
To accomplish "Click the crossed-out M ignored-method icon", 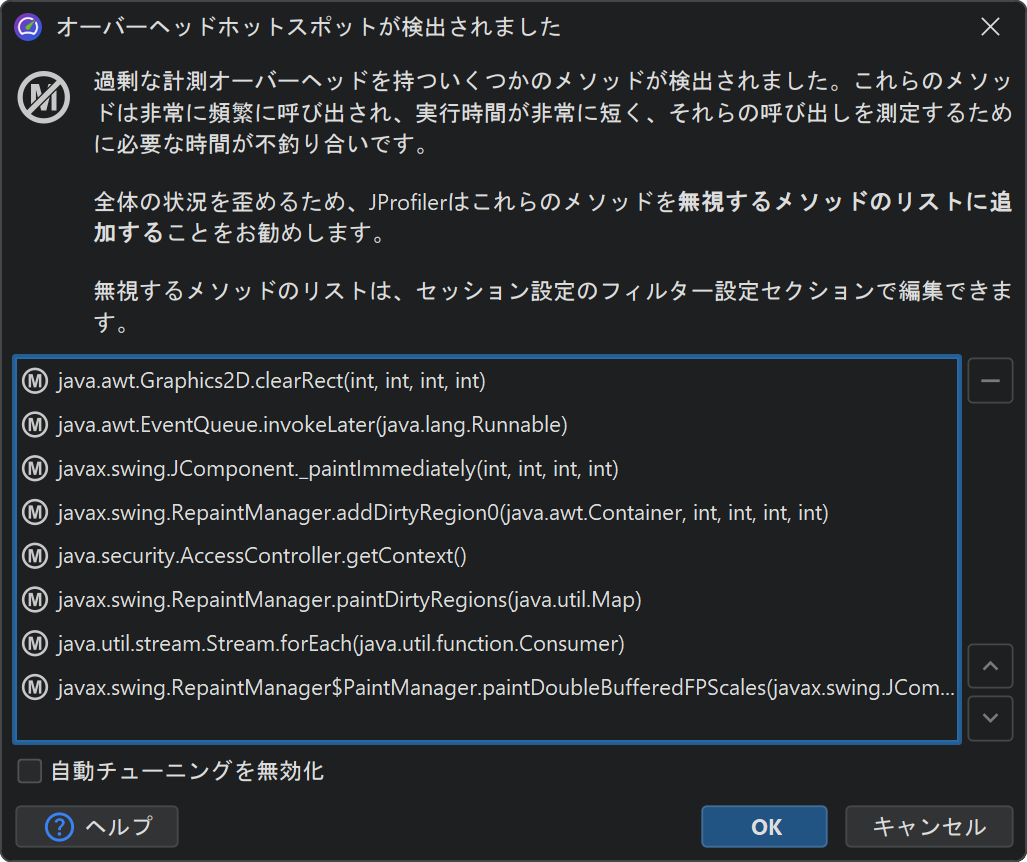I will point(44,98).
